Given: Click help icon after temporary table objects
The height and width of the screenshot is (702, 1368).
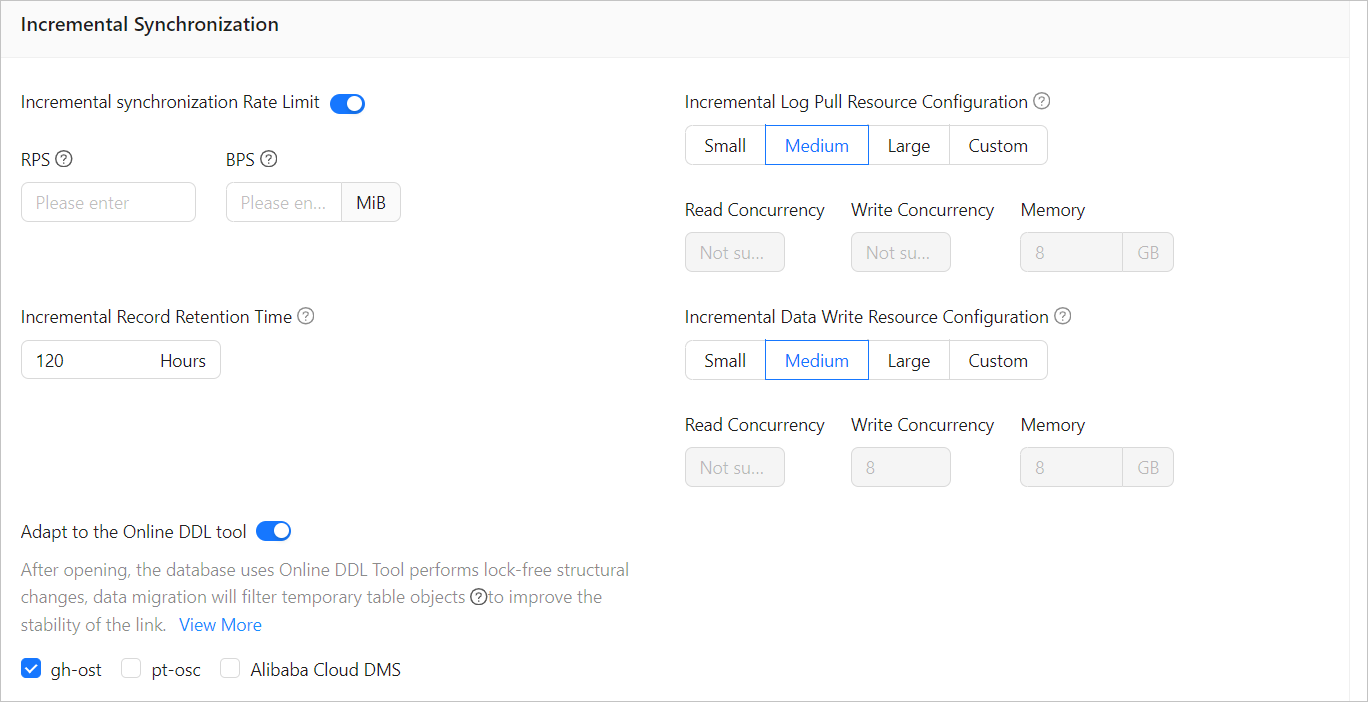Looking at the screenshot, I should [479, 597].
